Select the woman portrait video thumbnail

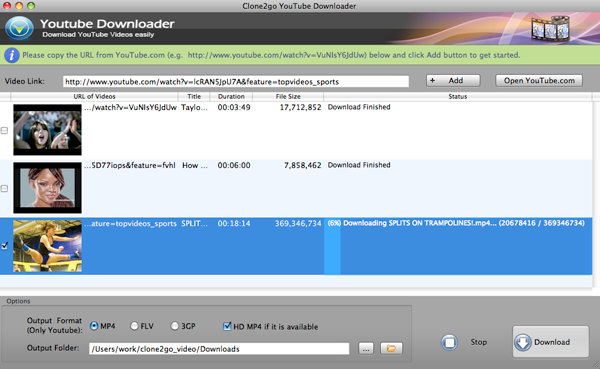click(47, 188)
